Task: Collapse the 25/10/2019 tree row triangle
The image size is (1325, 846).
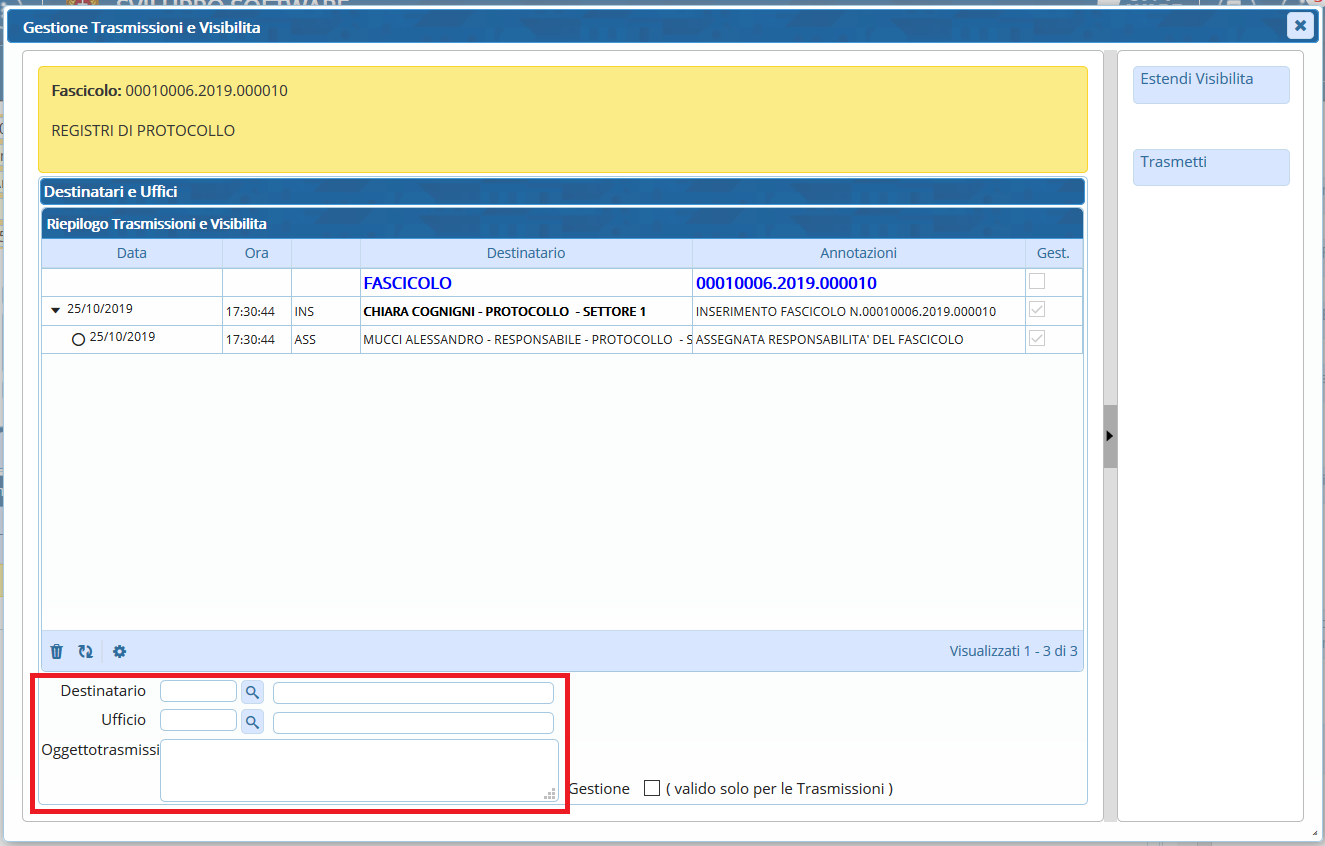Action: pos(56,311)
